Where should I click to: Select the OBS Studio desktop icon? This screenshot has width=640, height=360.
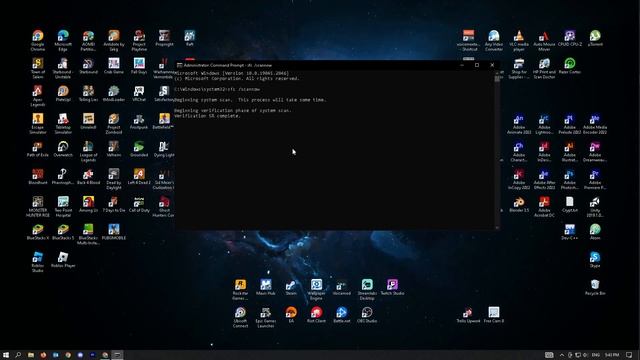(367, 315)
